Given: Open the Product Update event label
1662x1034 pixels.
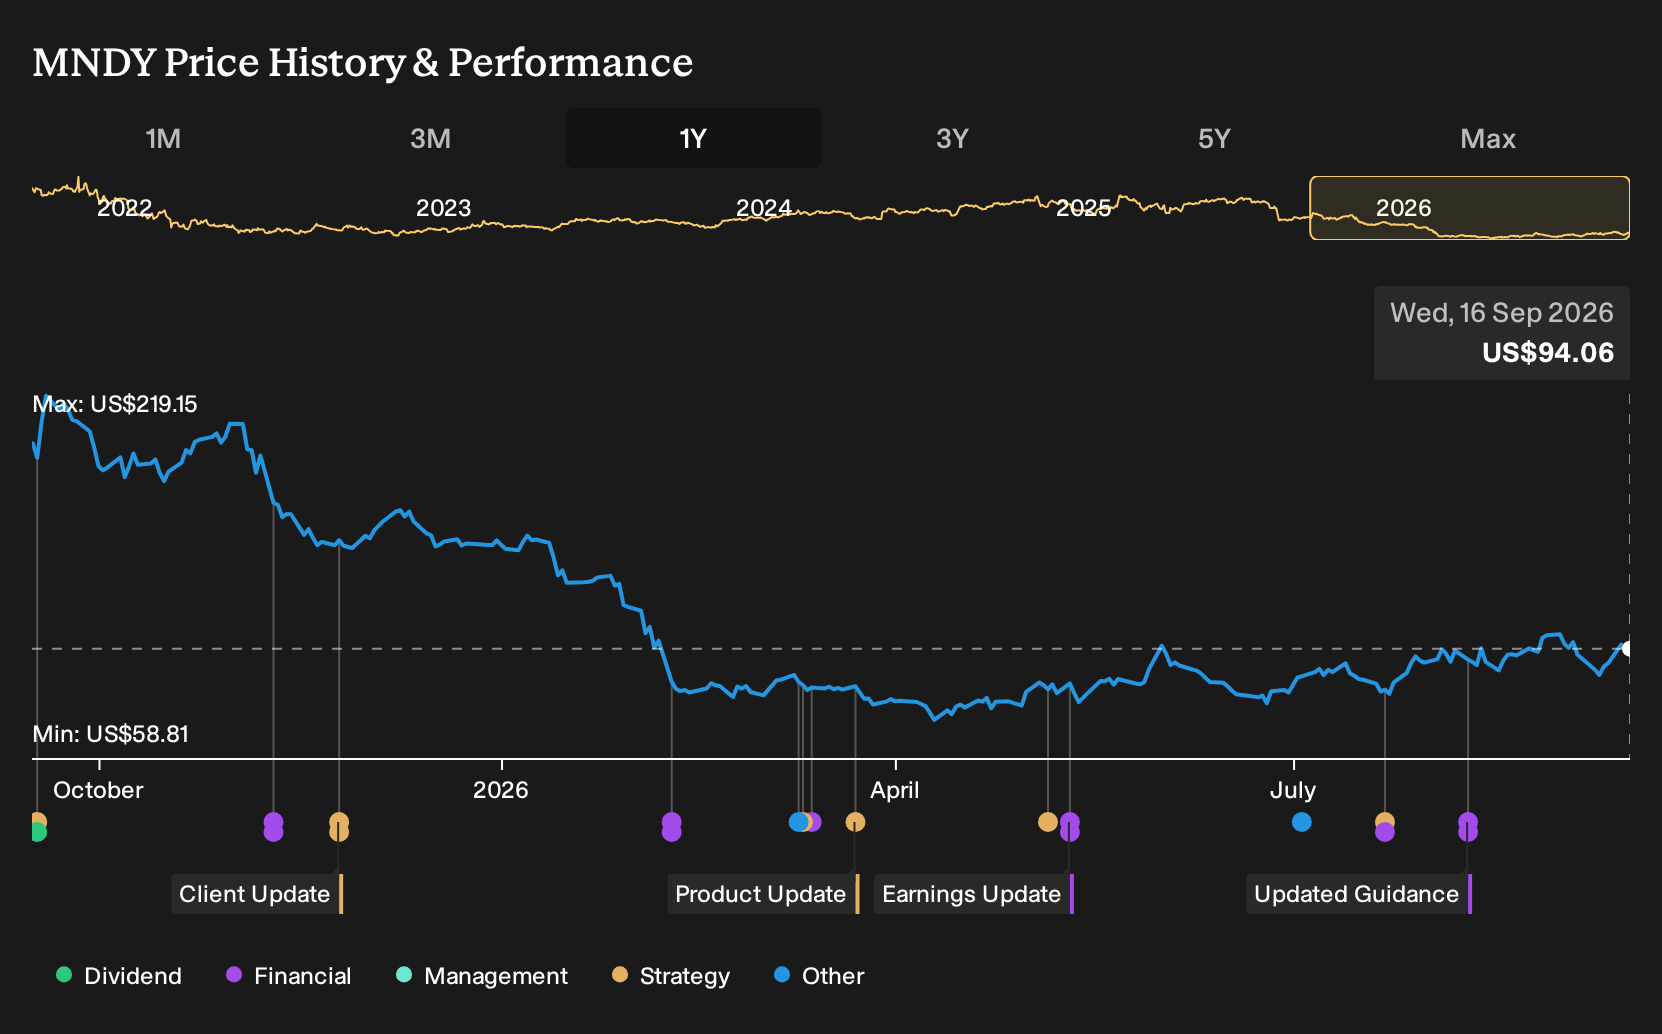Looking at the screenshot, I should click(763, 894).
